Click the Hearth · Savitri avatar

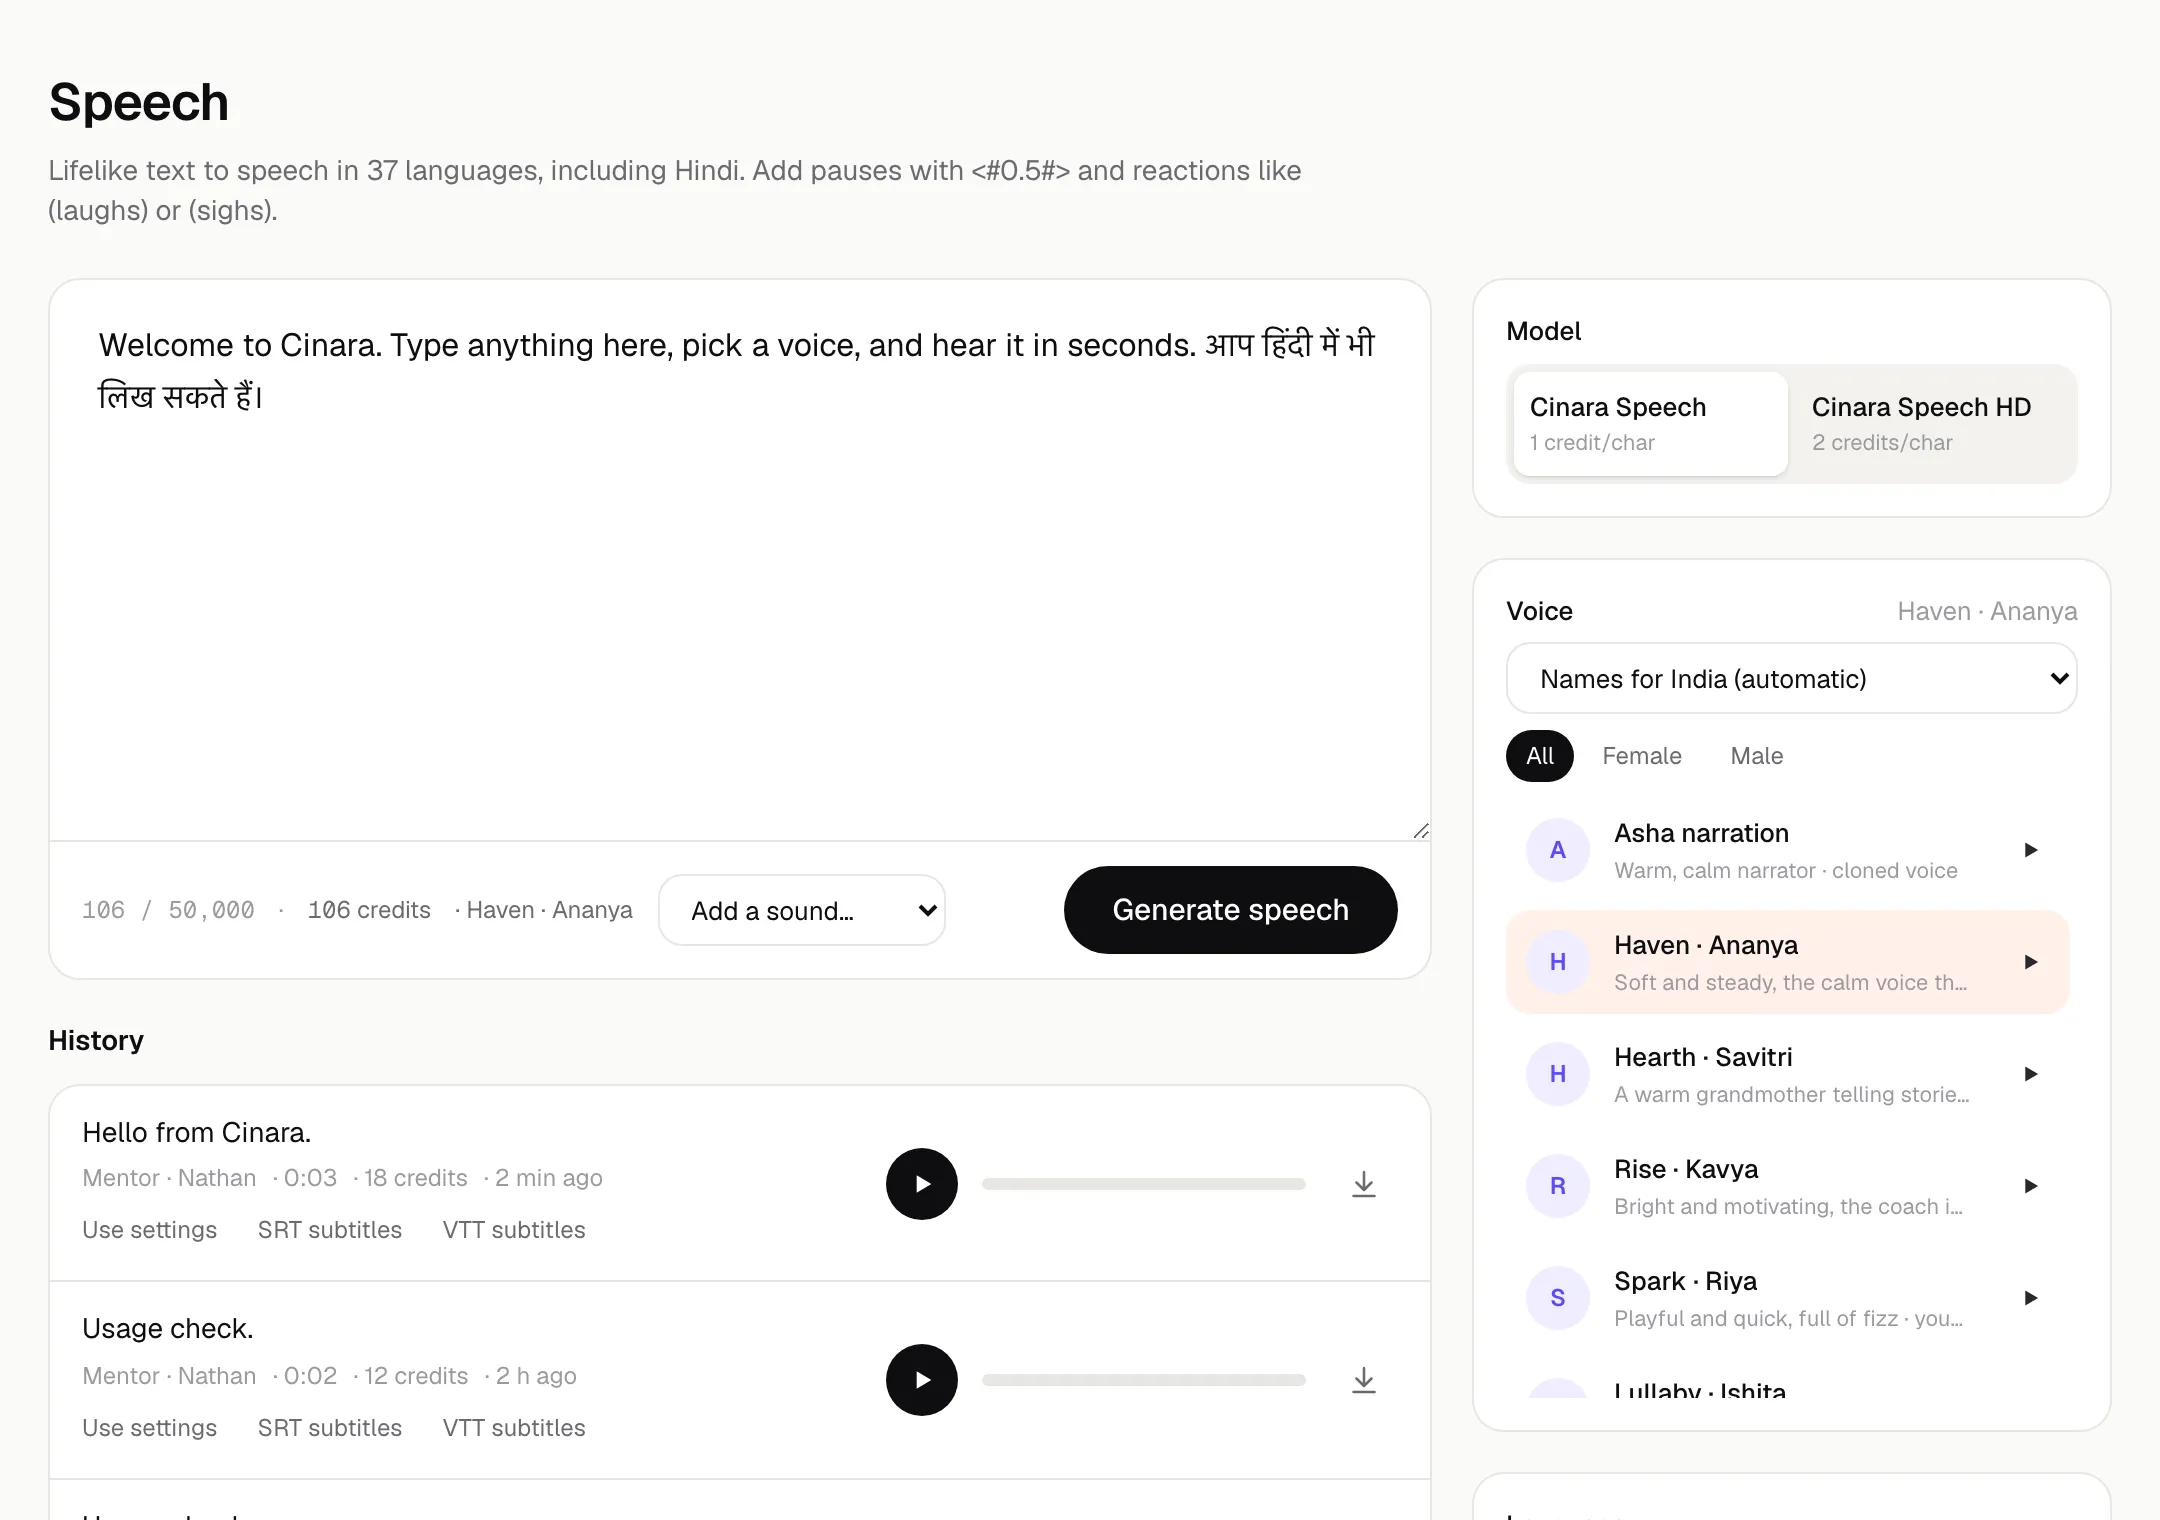pyautogui.click(x=1558, y=1074)
